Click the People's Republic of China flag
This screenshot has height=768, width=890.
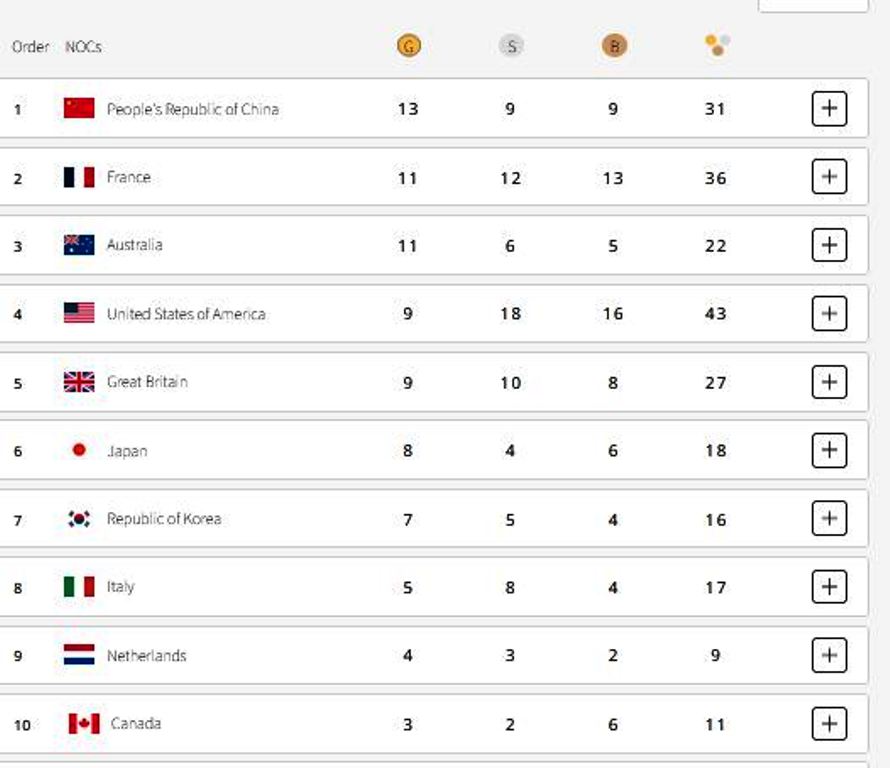pyautogui.click(x=79, y=108)
